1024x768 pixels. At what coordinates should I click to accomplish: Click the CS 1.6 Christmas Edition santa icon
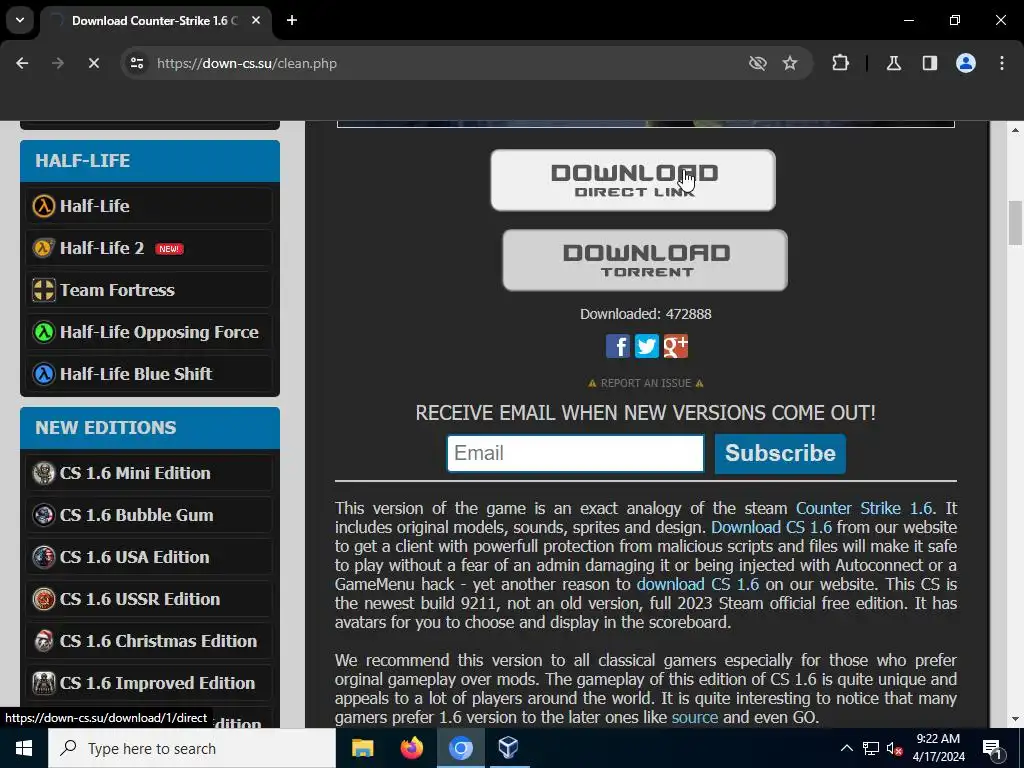click(x=44, y=641)
